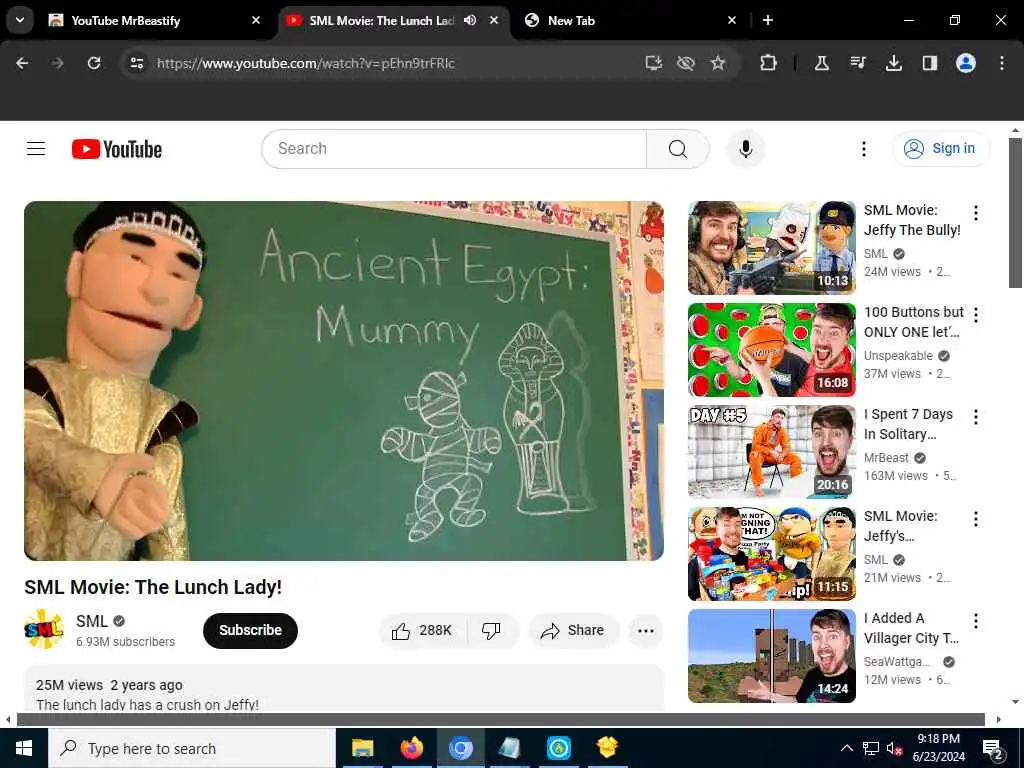Click the search magnifier button
The width and height of the screenshot is (1024, 768).
tap(677, 149)
